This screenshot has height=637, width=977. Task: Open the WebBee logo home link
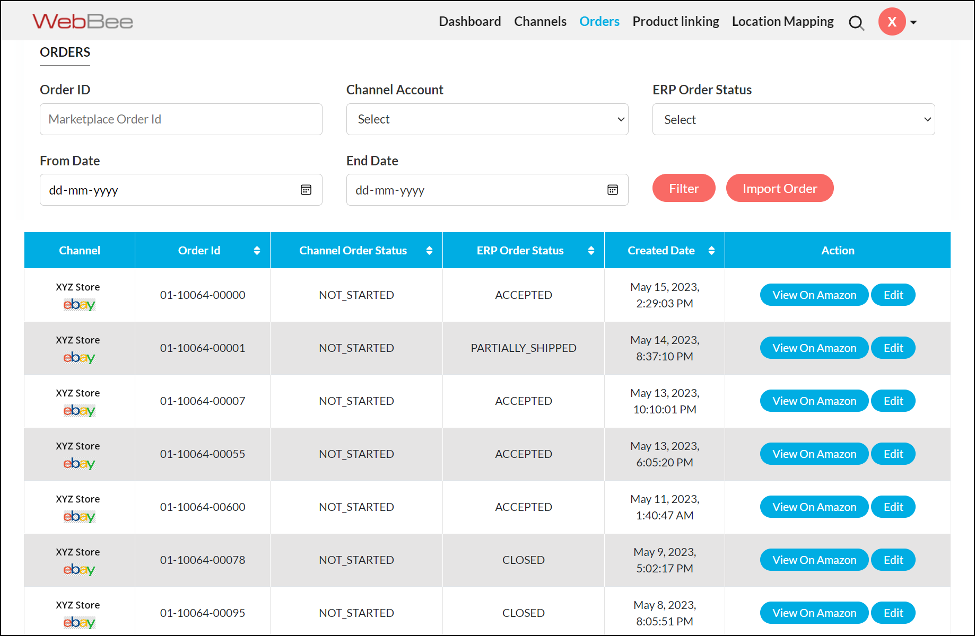pos(83,22)
